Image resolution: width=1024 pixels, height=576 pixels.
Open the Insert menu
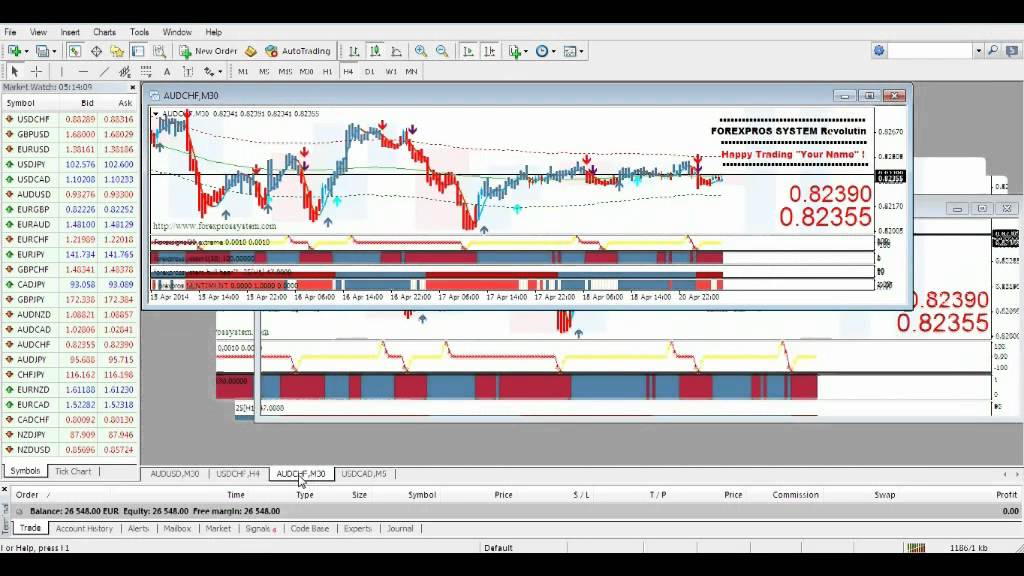click(x=70, y=32)
